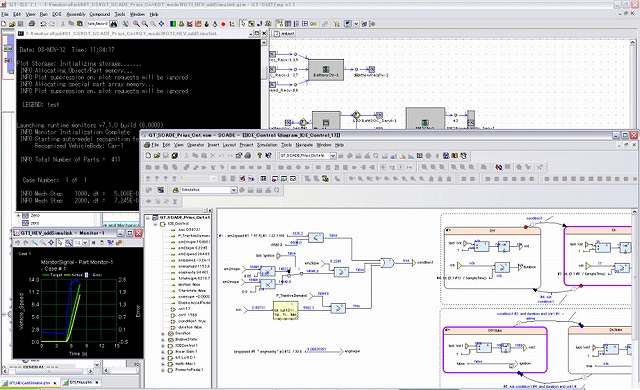Open the small dropdown arrow in Monitor-1 toolbar

click(x=85, y=243)
